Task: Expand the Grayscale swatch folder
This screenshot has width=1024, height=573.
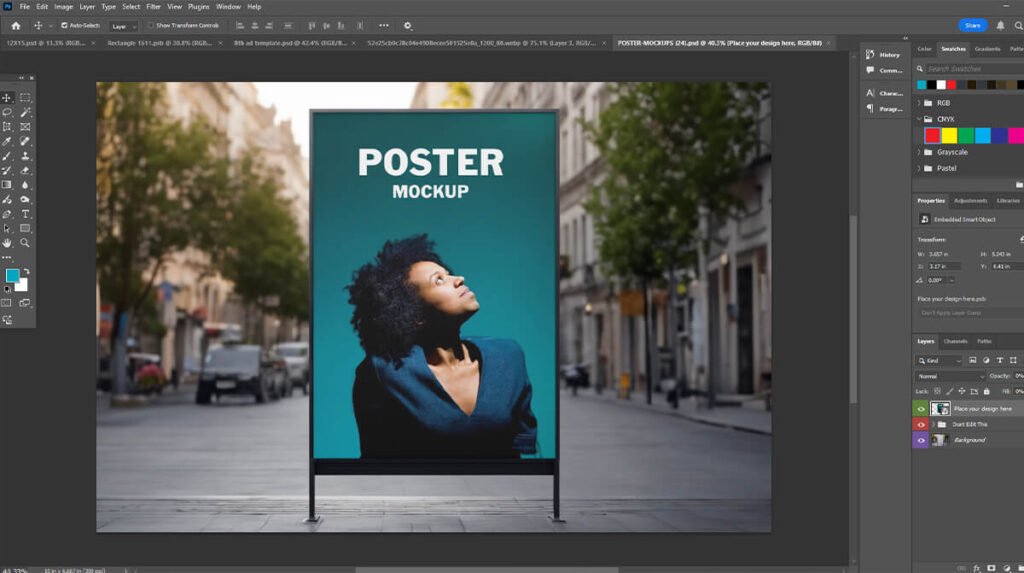Action: pos(920,152)
